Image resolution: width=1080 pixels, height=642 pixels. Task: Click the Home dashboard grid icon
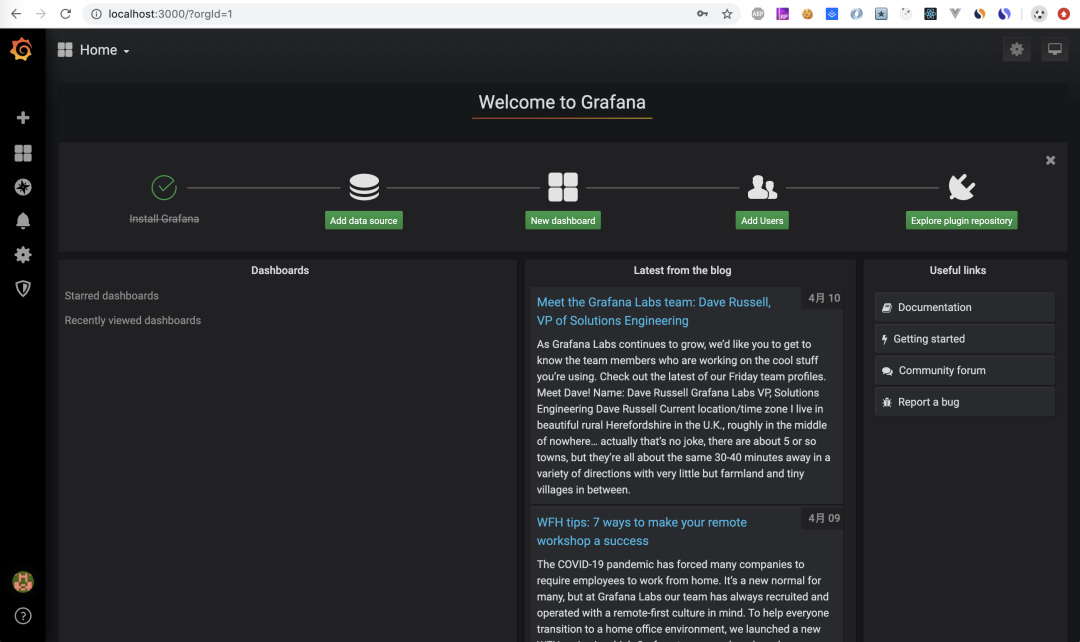tap(65, 50)
